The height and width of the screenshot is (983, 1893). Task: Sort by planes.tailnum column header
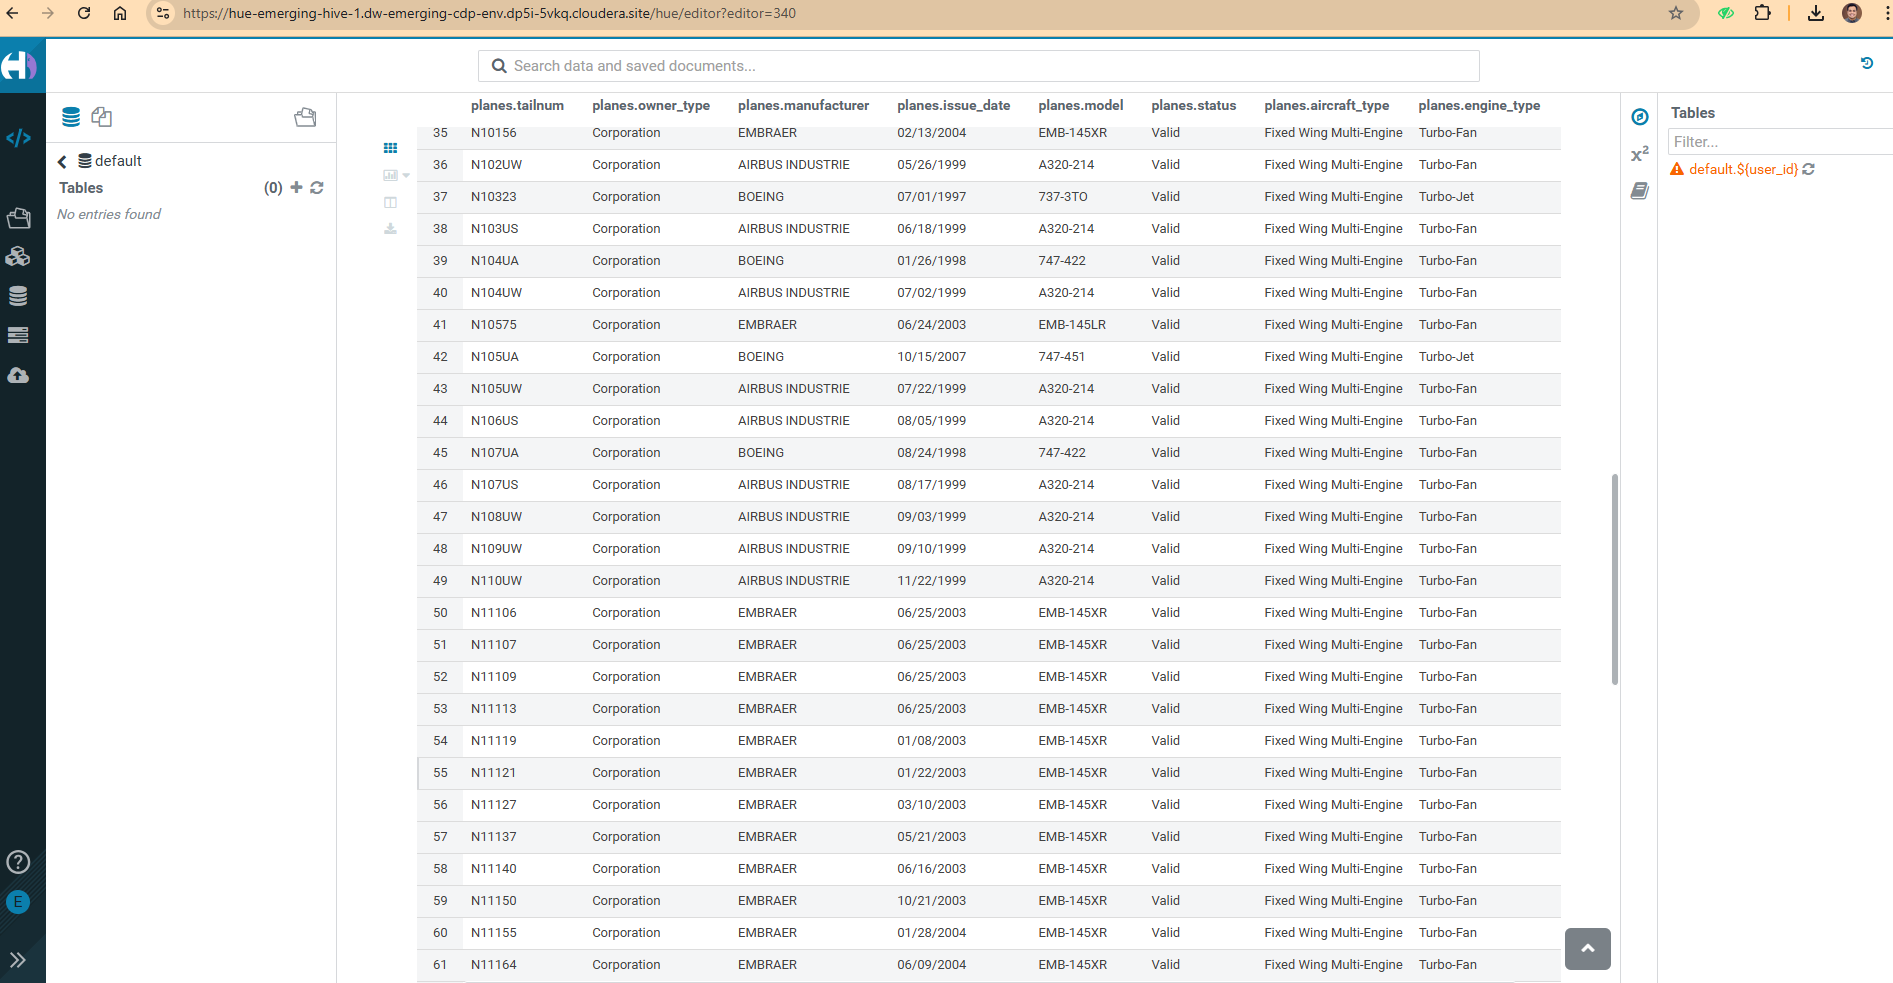(517, 105)
